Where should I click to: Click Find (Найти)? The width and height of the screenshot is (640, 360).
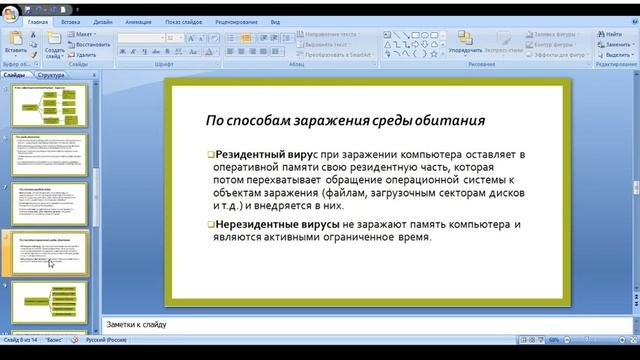(610, 34)
